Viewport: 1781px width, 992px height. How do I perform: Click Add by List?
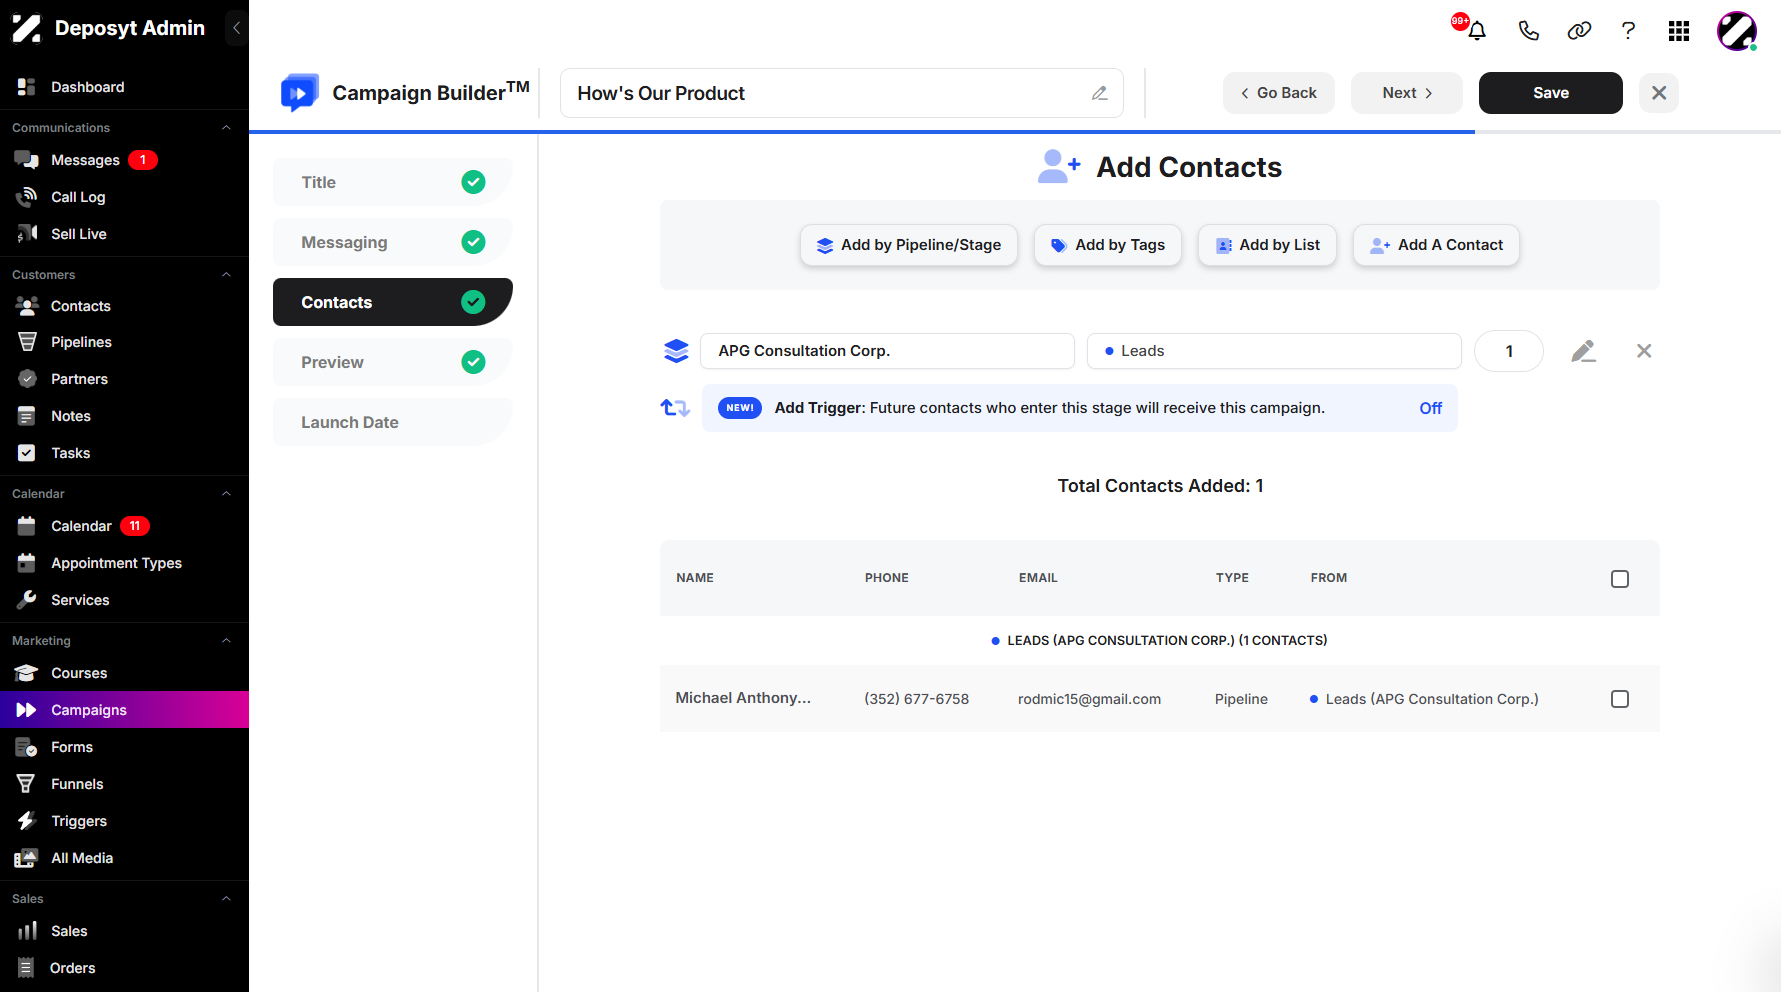tap(1267, 245)
